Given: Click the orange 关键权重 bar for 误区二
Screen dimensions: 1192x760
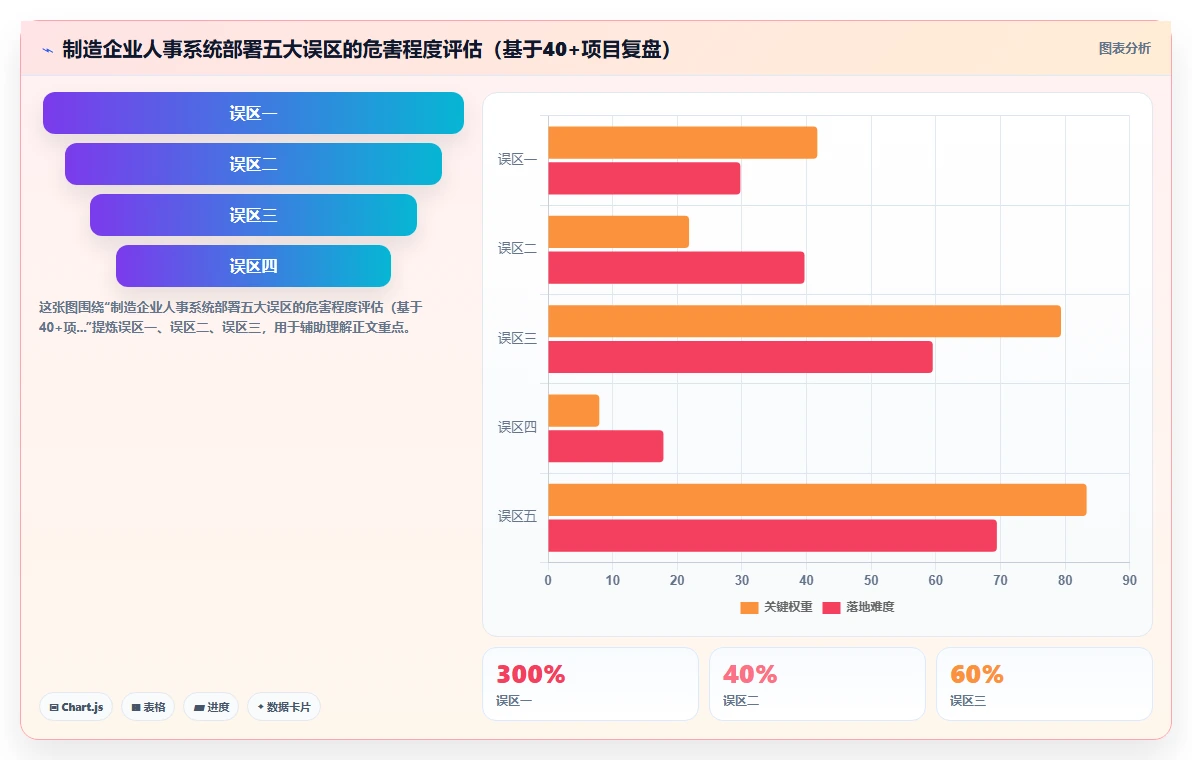Looking at the screenshot, I should coord(618,232).
